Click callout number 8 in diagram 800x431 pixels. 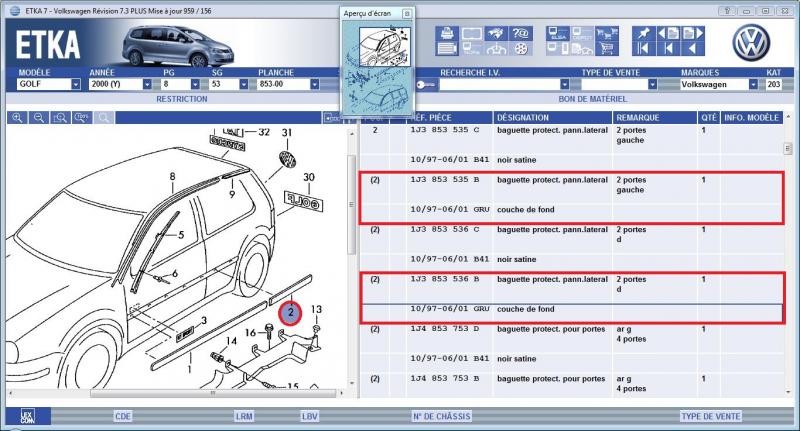click(172, 176)
